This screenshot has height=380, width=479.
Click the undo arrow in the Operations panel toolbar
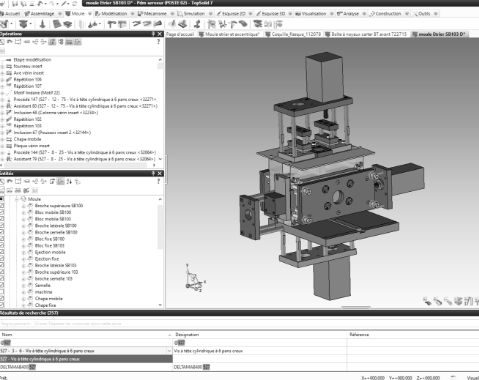[x=10, y=42]
